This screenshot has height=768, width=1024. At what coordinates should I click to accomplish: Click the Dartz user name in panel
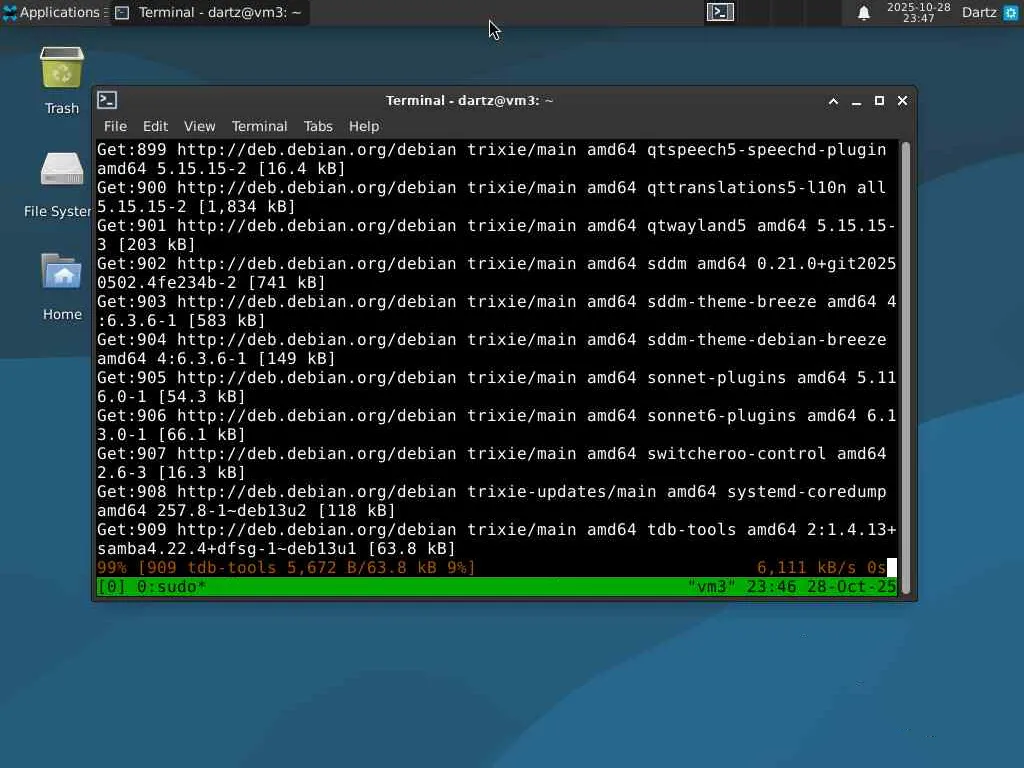[979, 12]
